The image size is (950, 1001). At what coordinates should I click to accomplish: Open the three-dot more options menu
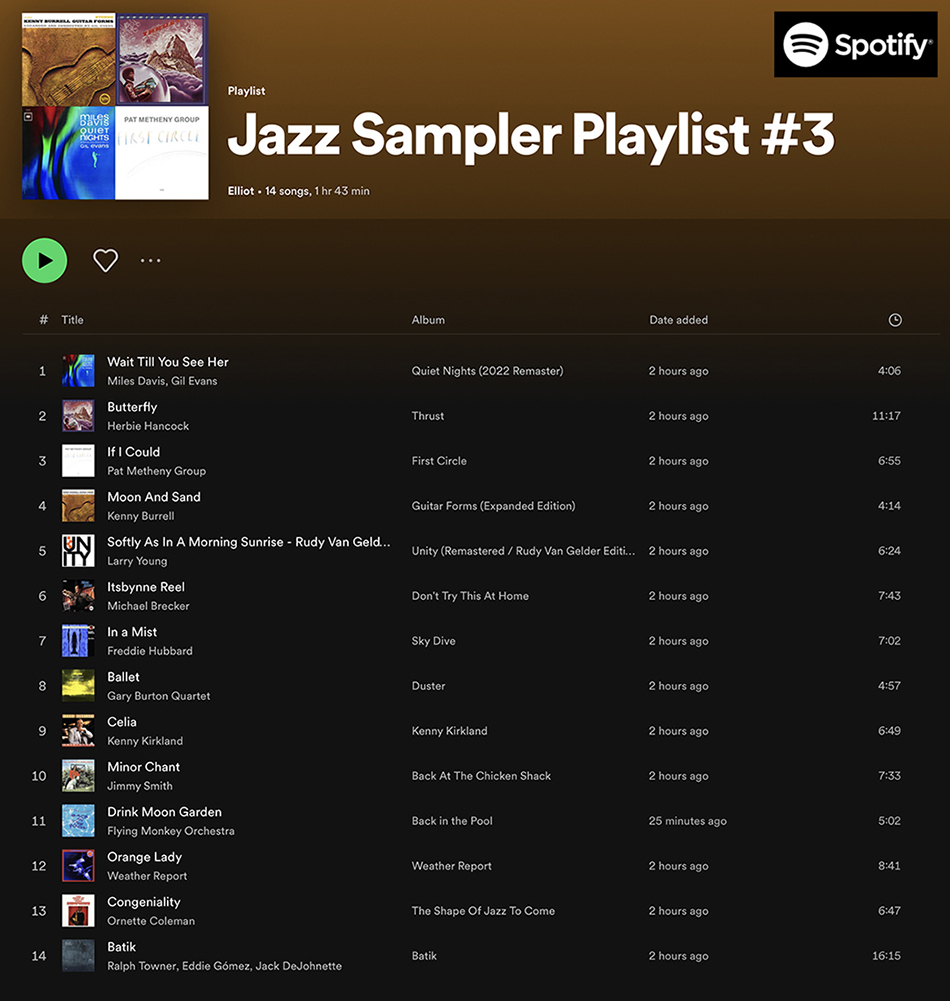click(151, 260)
